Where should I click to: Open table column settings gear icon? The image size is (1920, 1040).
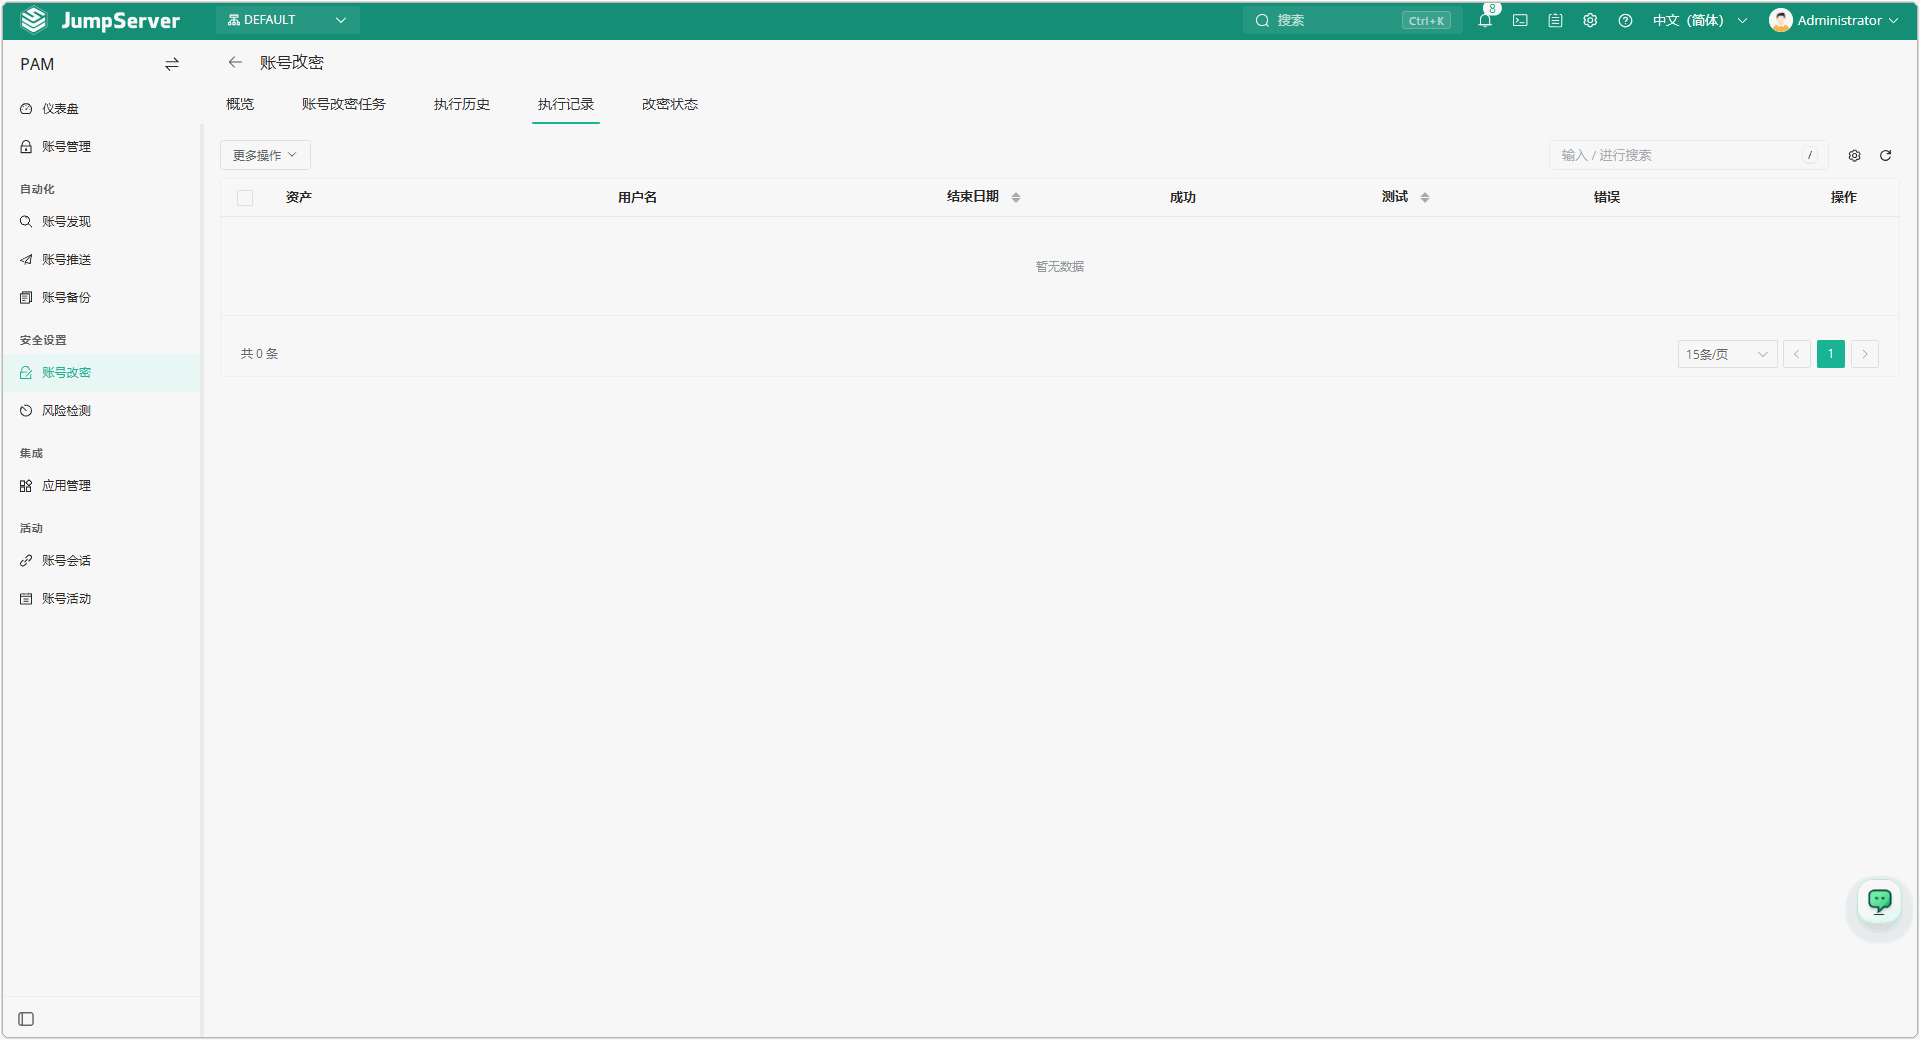1854,155
